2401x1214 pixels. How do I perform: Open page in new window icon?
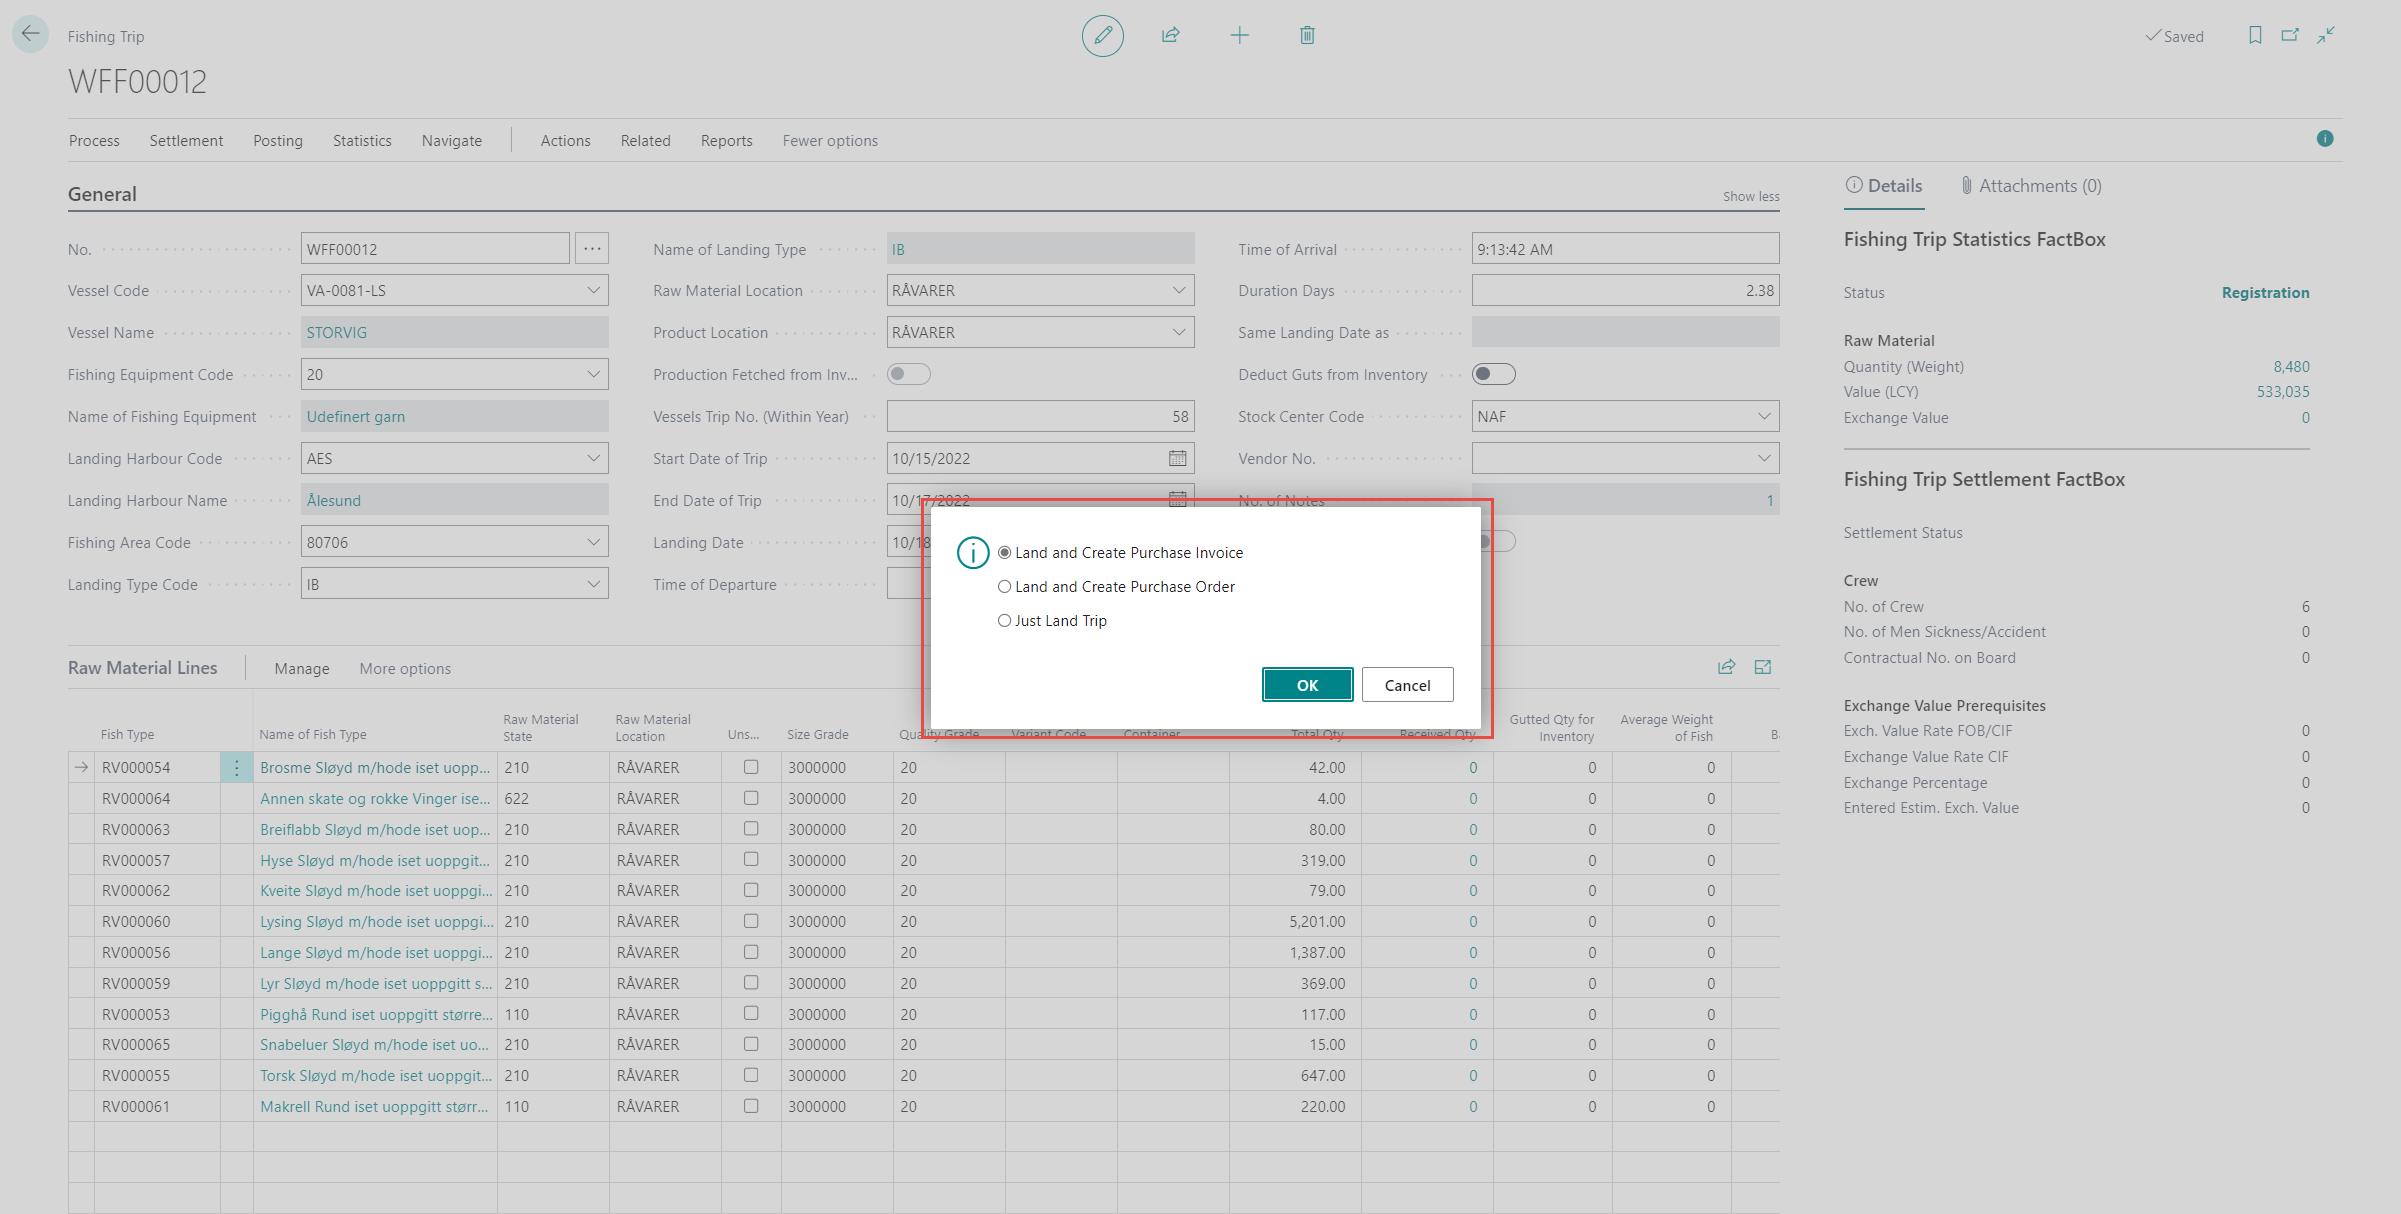(x=2290, y=36)
